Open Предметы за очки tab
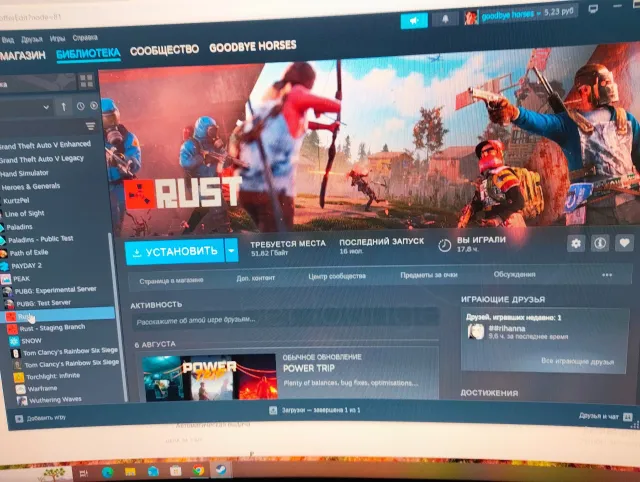The width and height of the screenshot is (640, 482). coord(429,275)
